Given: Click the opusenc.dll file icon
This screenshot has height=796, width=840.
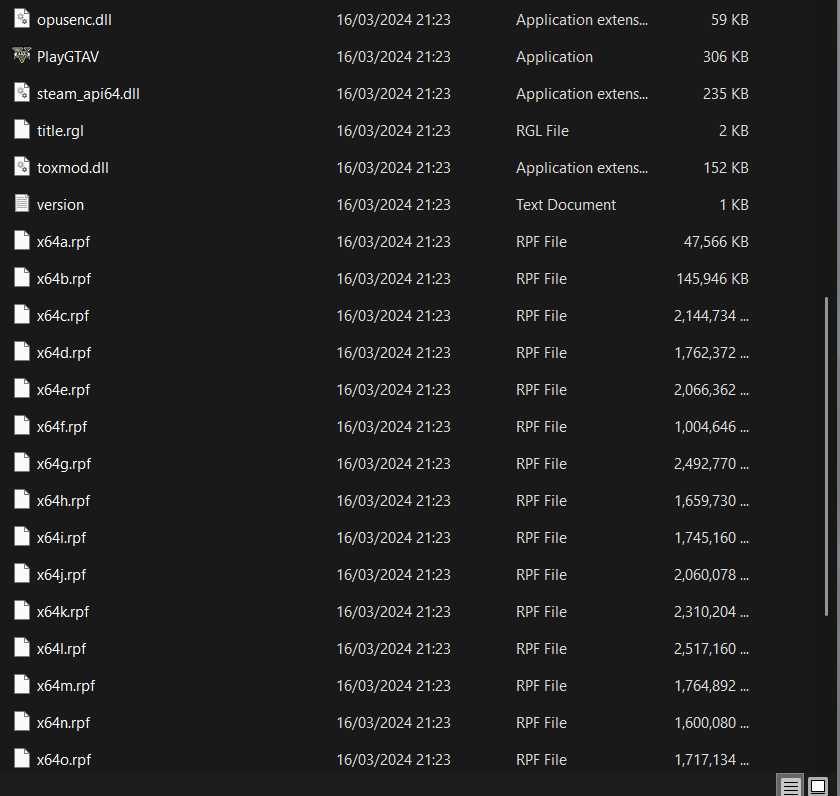Looking at the screenshot, I should pos(21,18).
